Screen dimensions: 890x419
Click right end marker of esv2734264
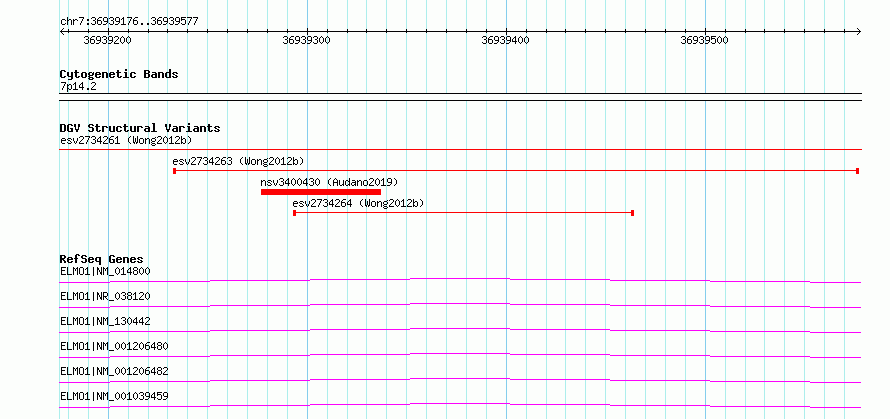click(632, 213)
